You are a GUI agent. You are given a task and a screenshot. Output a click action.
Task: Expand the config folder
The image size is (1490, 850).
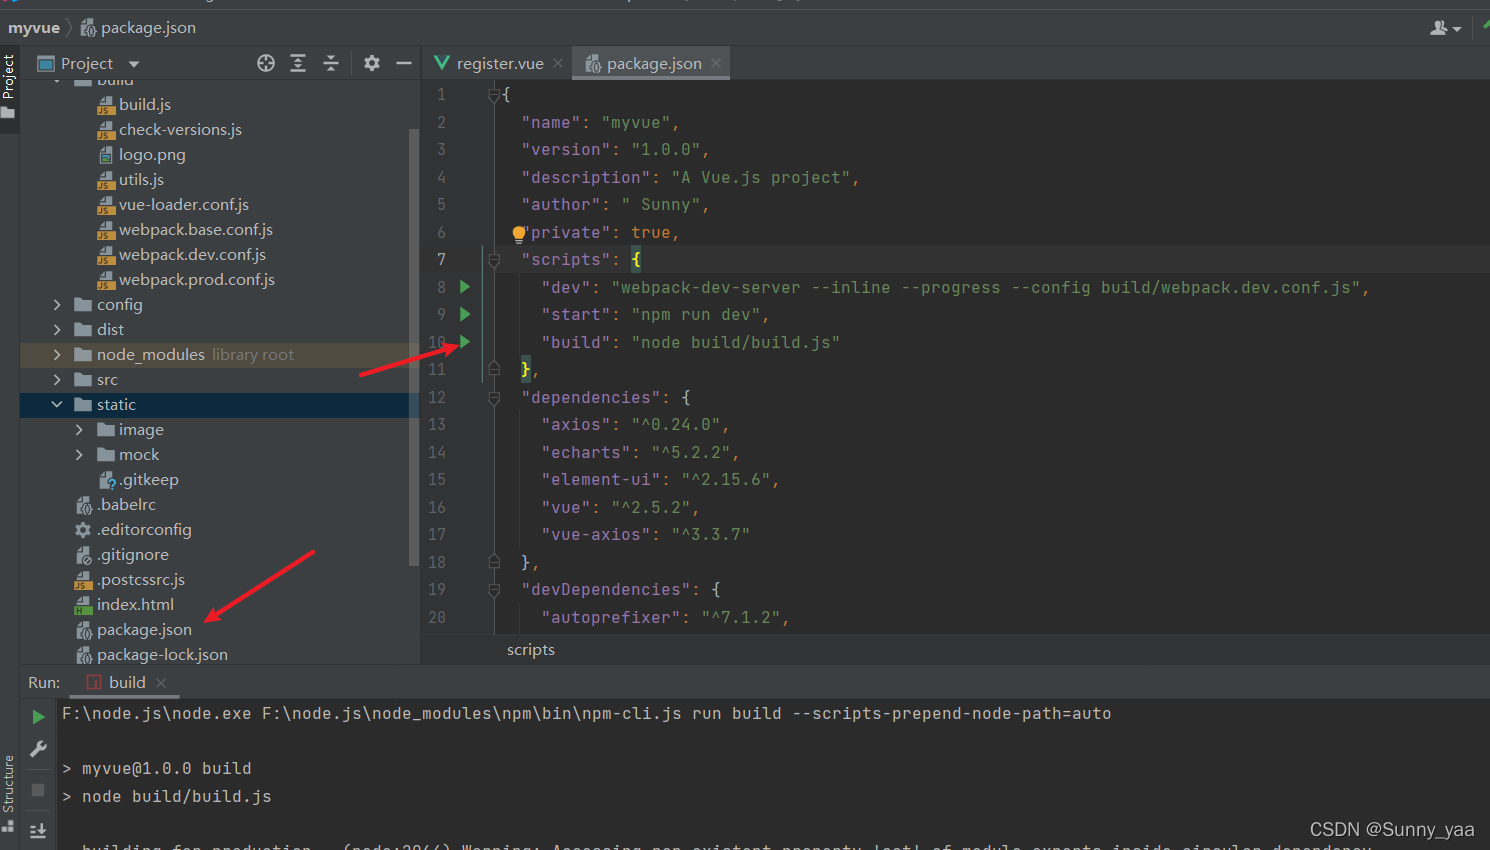coord(57,304)
